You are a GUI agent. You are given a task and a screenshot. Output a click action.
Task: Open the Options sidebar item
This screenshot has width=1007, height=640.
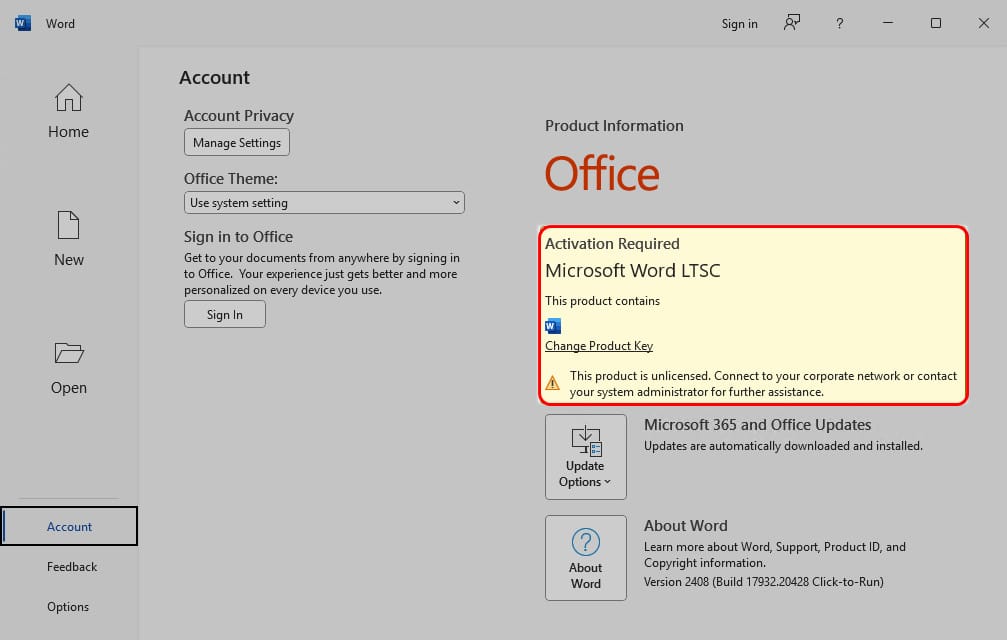[67, 607]
